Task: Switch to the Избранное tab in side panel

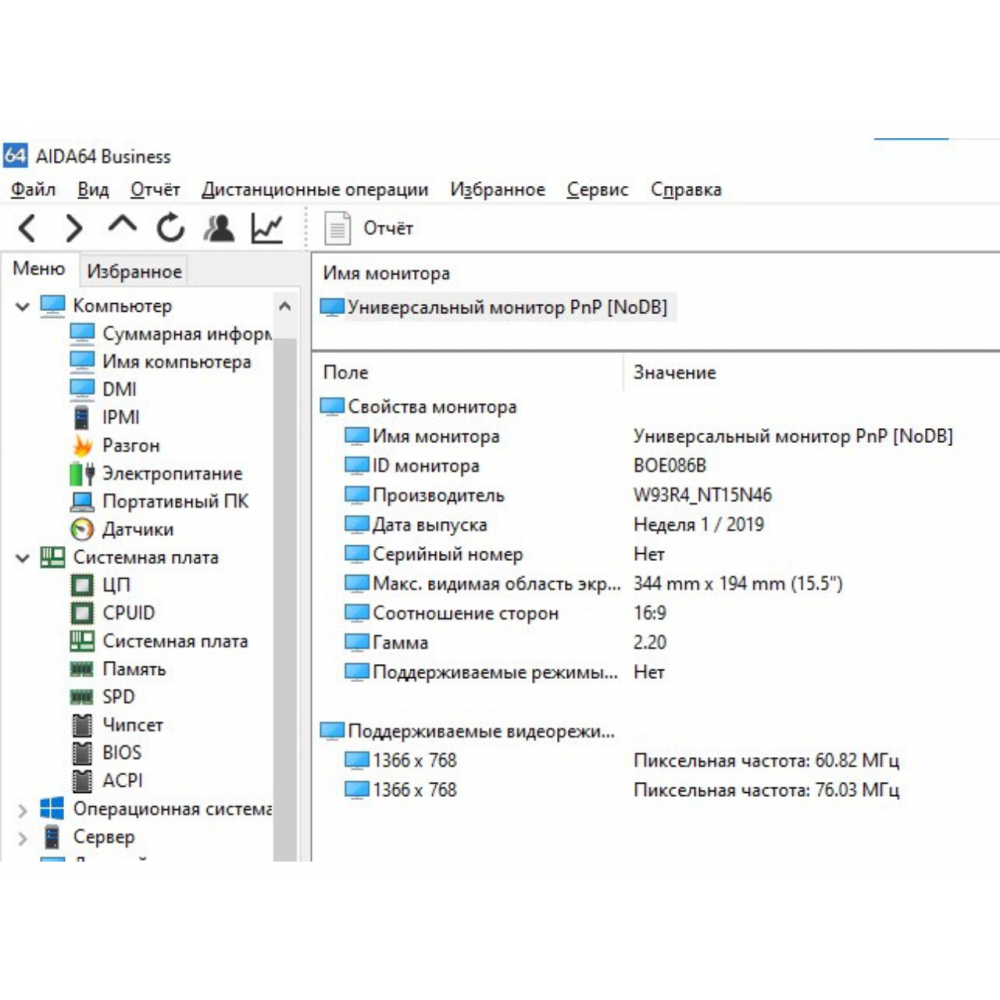Action: point(134,271)
